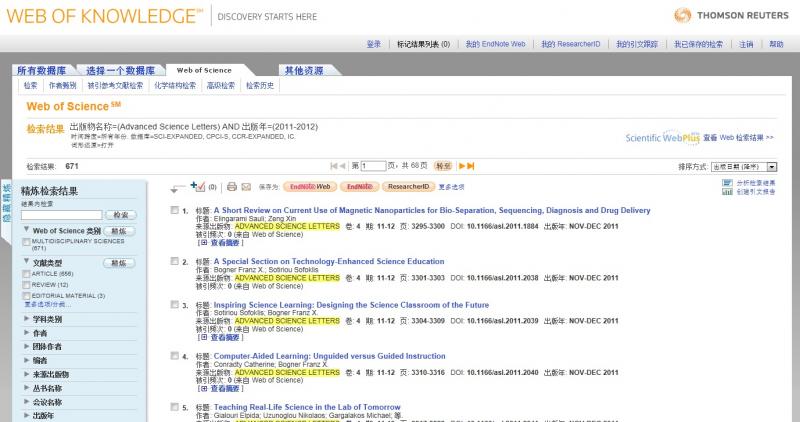Select checkbox for record 1 Magnetic Nanoparticles review
The image size is (800, 422).
tap(174, 210)
